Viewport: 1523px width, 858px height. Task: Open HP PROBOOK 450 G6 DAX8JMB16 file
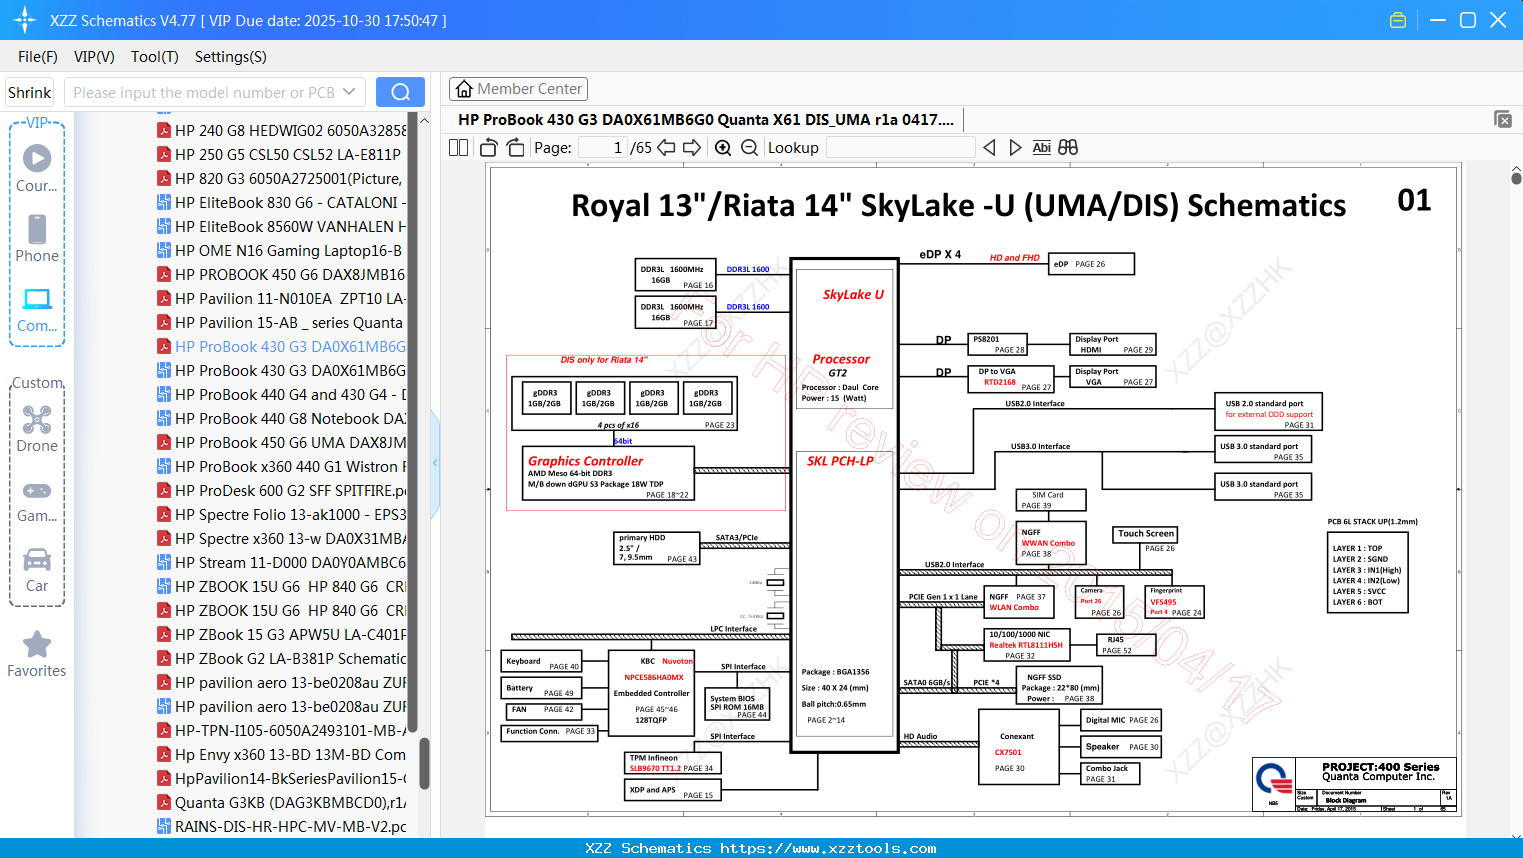pyautogui.click(x=282, y=274)
